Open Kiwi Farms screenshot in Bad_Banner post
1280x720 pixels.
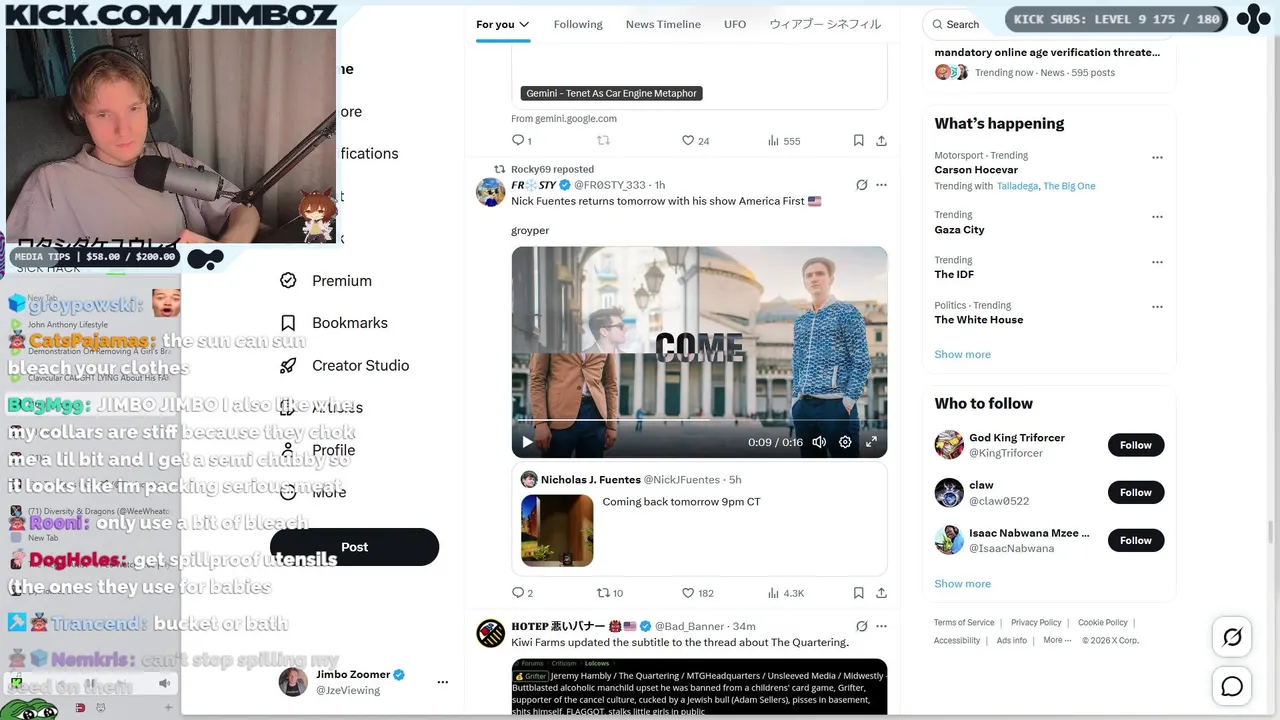click(699, 686)
